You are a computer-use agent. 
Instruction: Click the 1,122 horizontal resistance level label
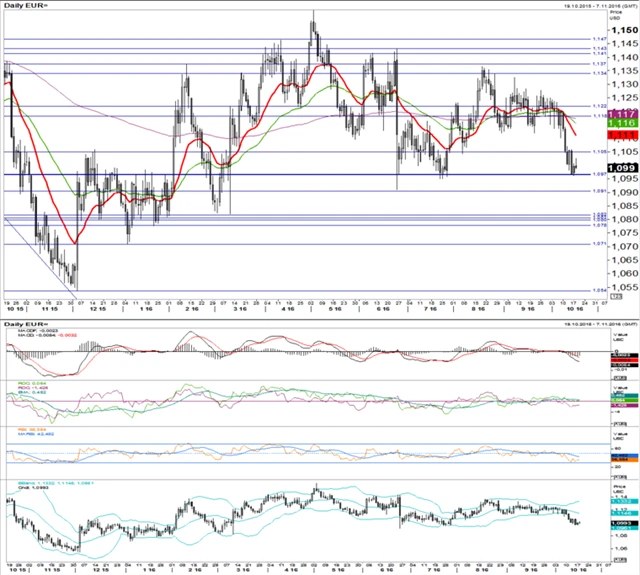600,106
